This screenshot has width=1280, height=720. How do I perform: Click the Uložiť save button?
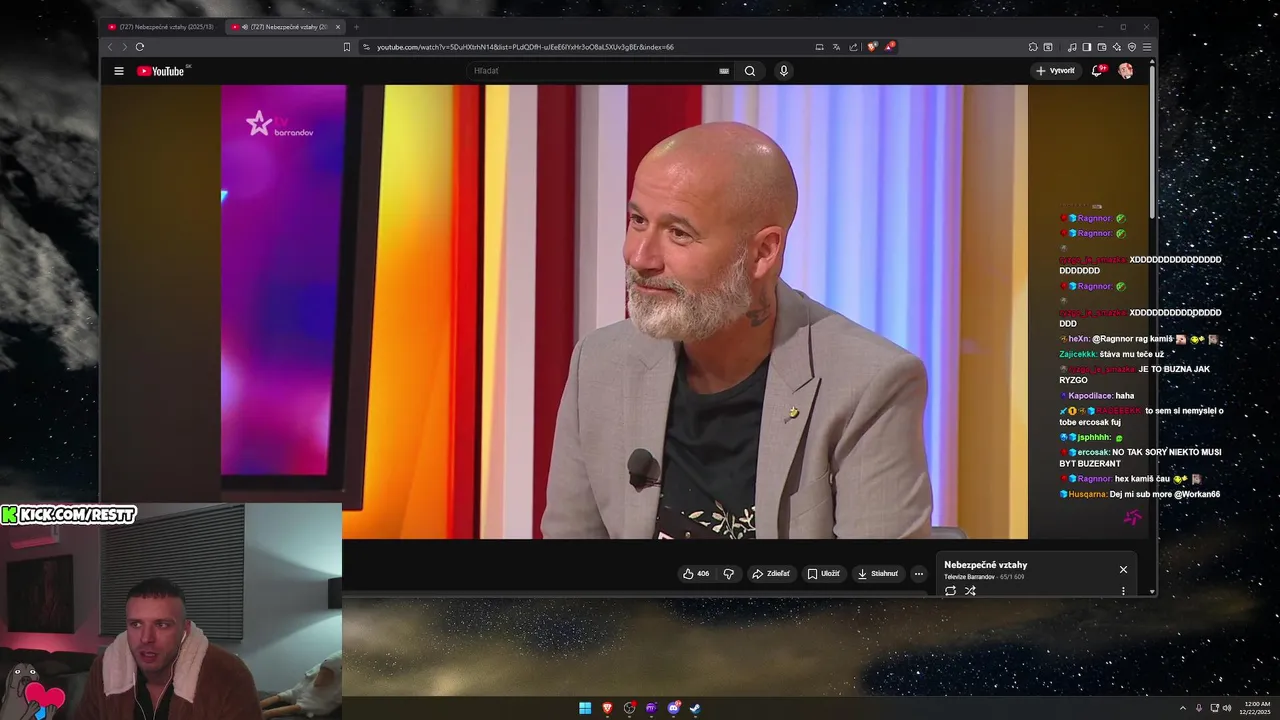824,574
